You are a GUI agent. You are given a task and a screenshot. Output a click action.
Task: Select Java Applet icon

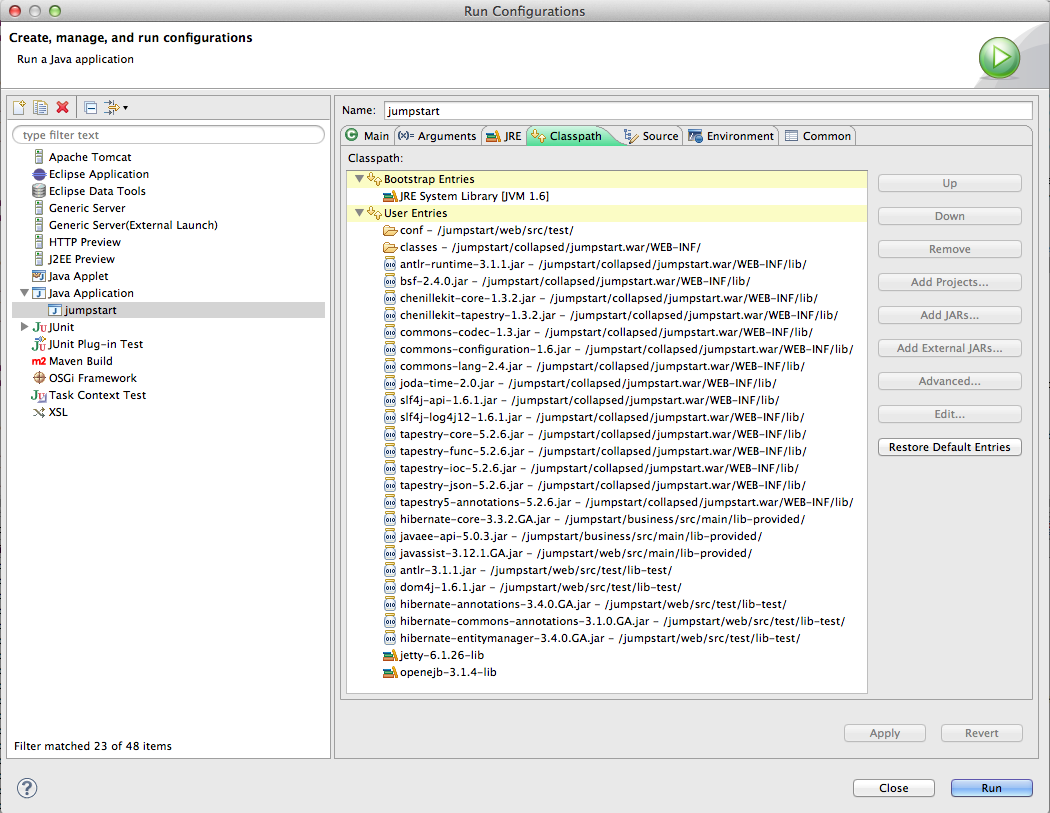pyautogui.click(x=40, y=276)
